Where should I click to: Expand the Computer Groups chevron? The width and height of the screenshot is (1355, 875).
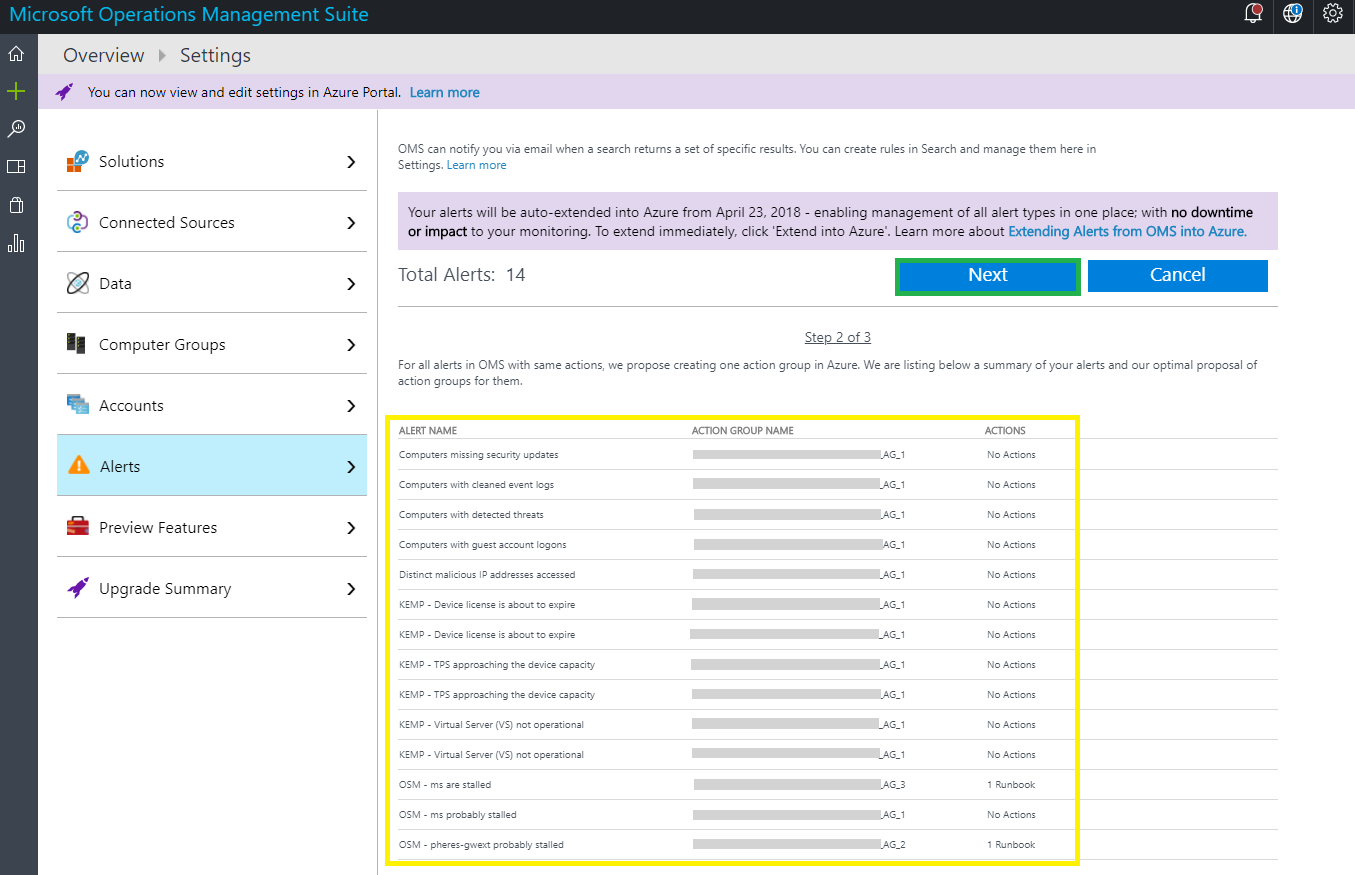point(351,344)
